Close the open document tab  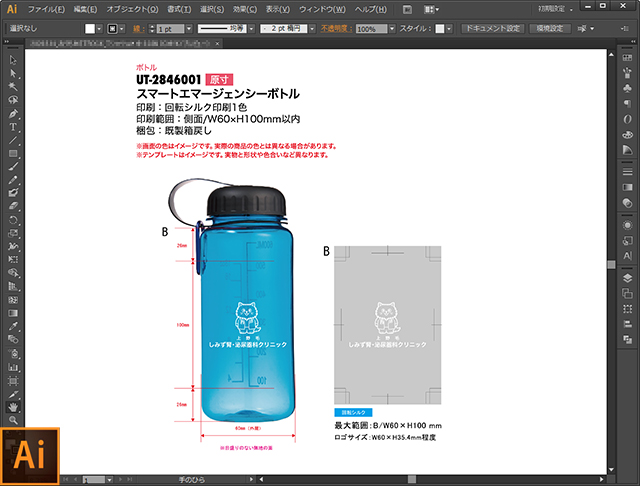pos(218,43)
